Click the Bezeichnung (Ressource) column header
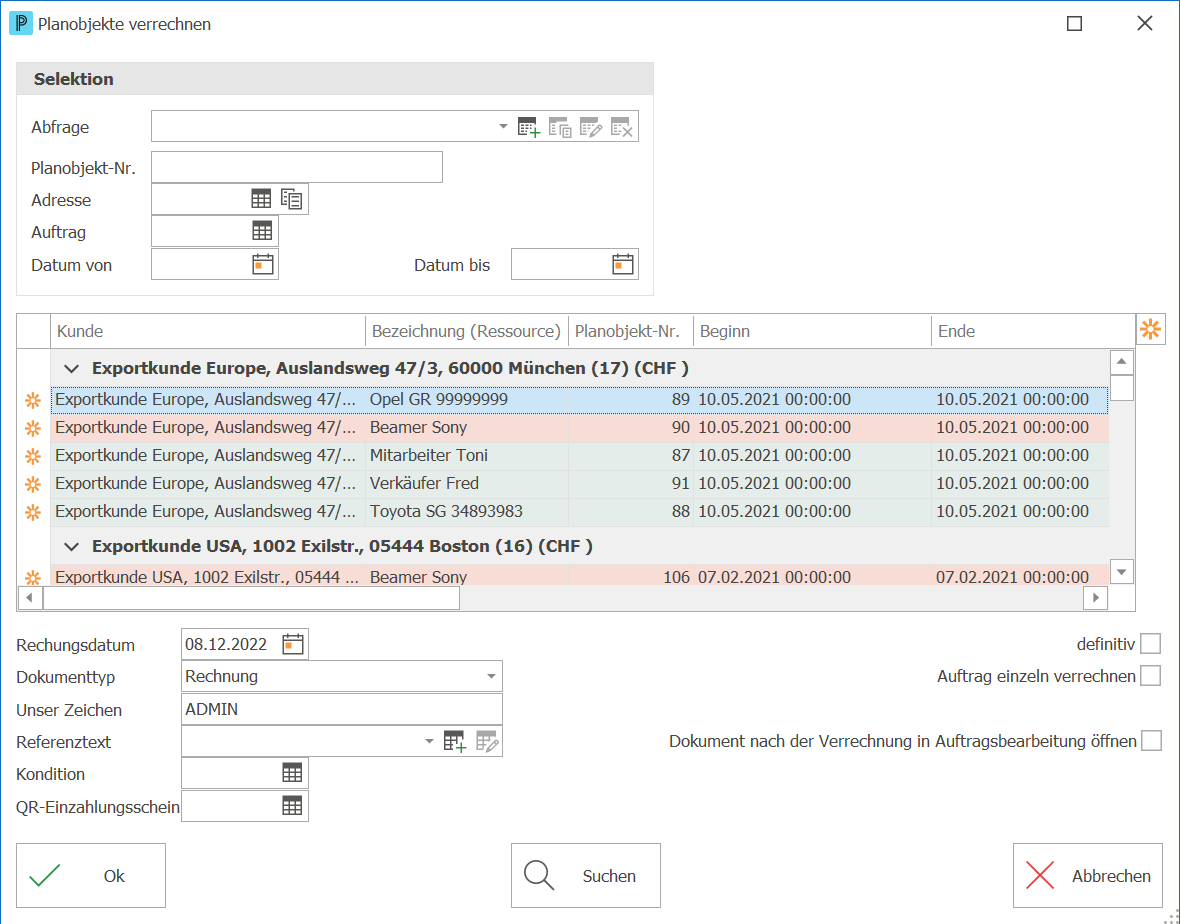The height and width of the screenshot is (924, 1180). (467, 331)
